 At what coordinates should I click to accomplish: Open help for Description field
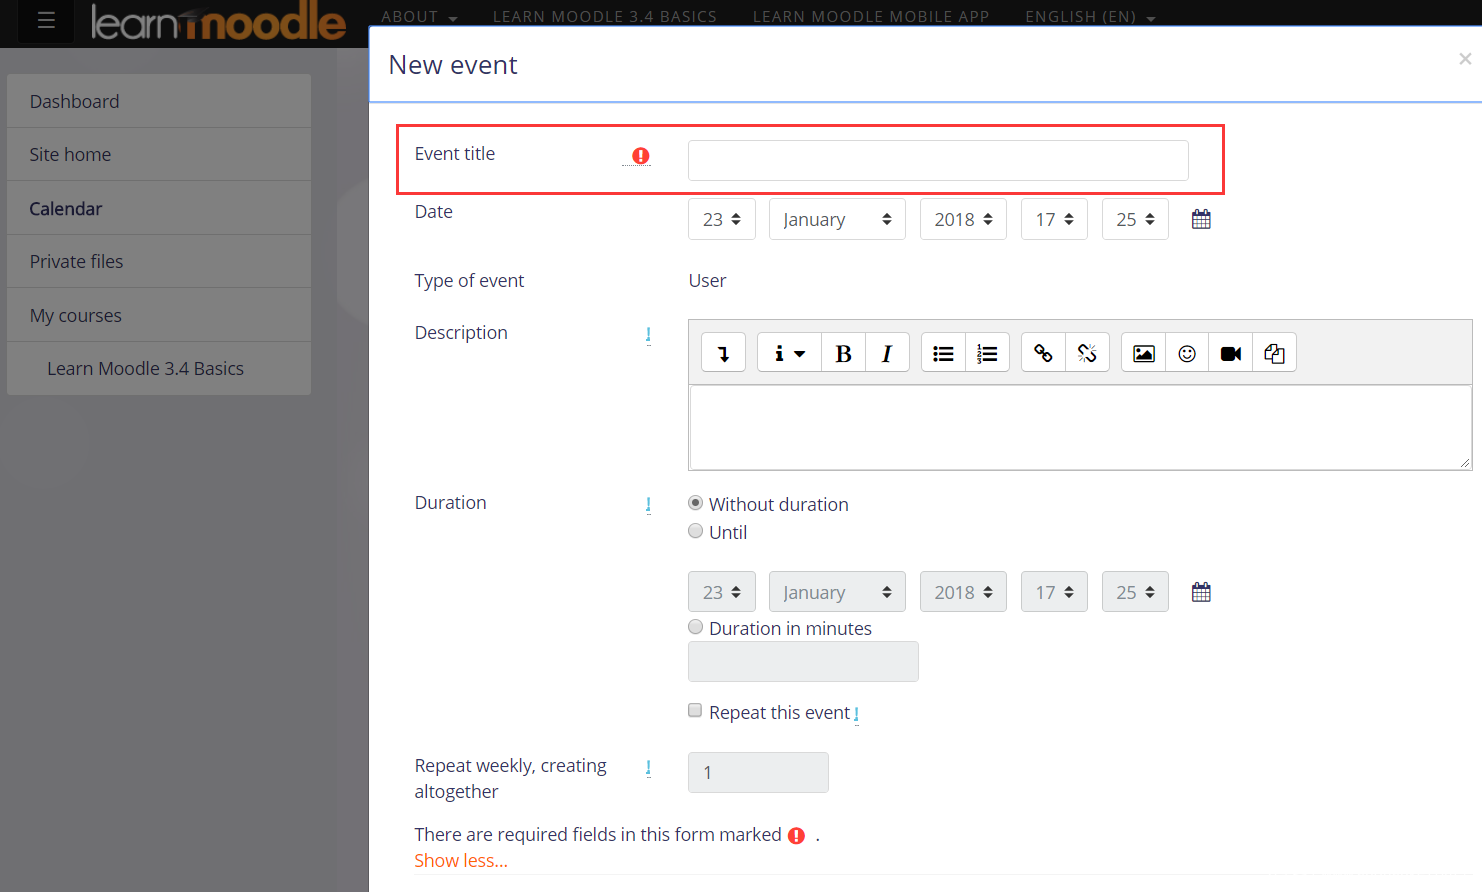coord(648,335)
